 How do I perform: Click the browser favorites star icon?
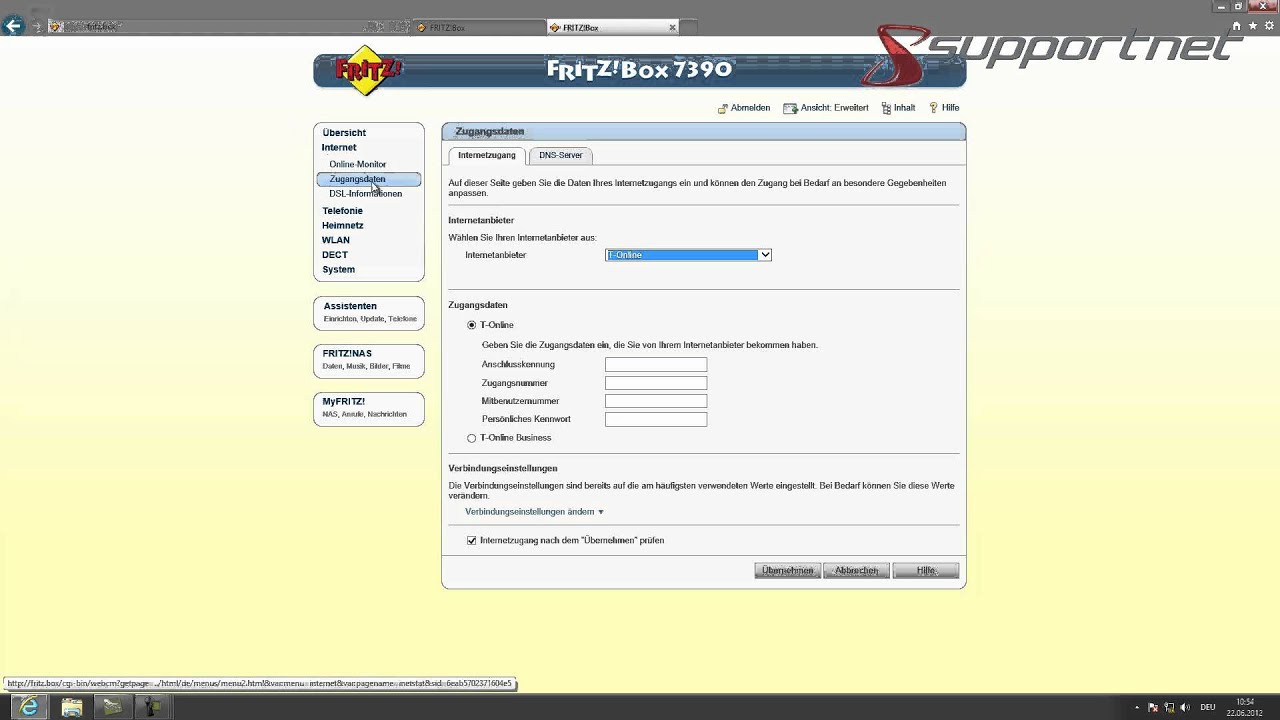click(x=1252, y=26)
